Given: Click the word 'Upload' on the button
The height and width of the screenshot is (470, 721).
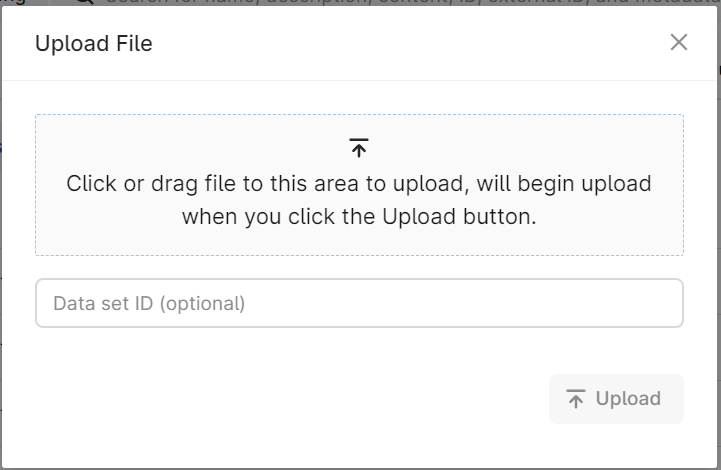Looking at the screenshot, I should [x=628, y=399].
